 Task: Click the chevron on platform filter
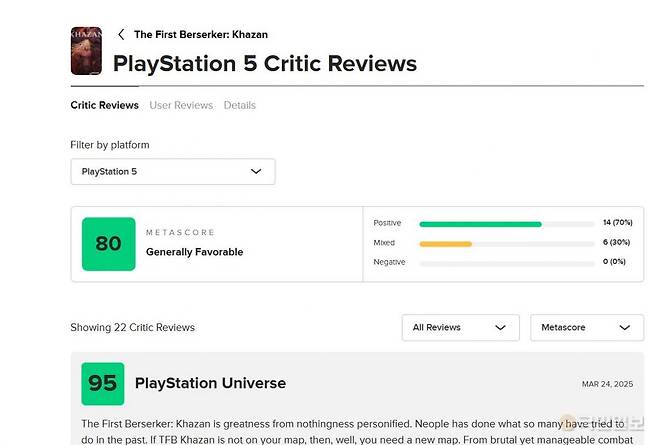[256, 171]
